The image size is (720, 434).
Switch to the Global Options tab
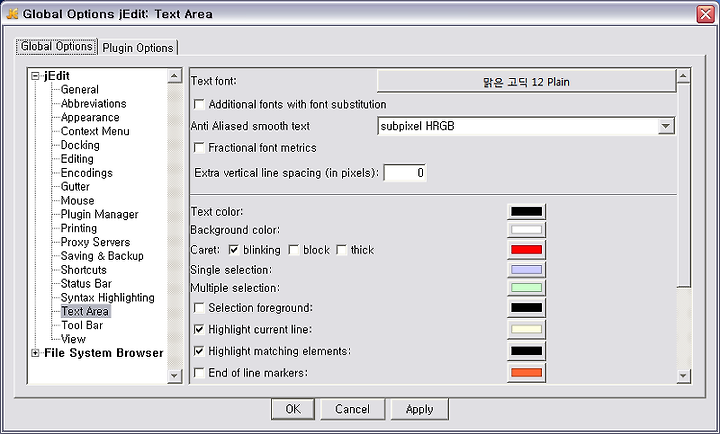[56, 47]
